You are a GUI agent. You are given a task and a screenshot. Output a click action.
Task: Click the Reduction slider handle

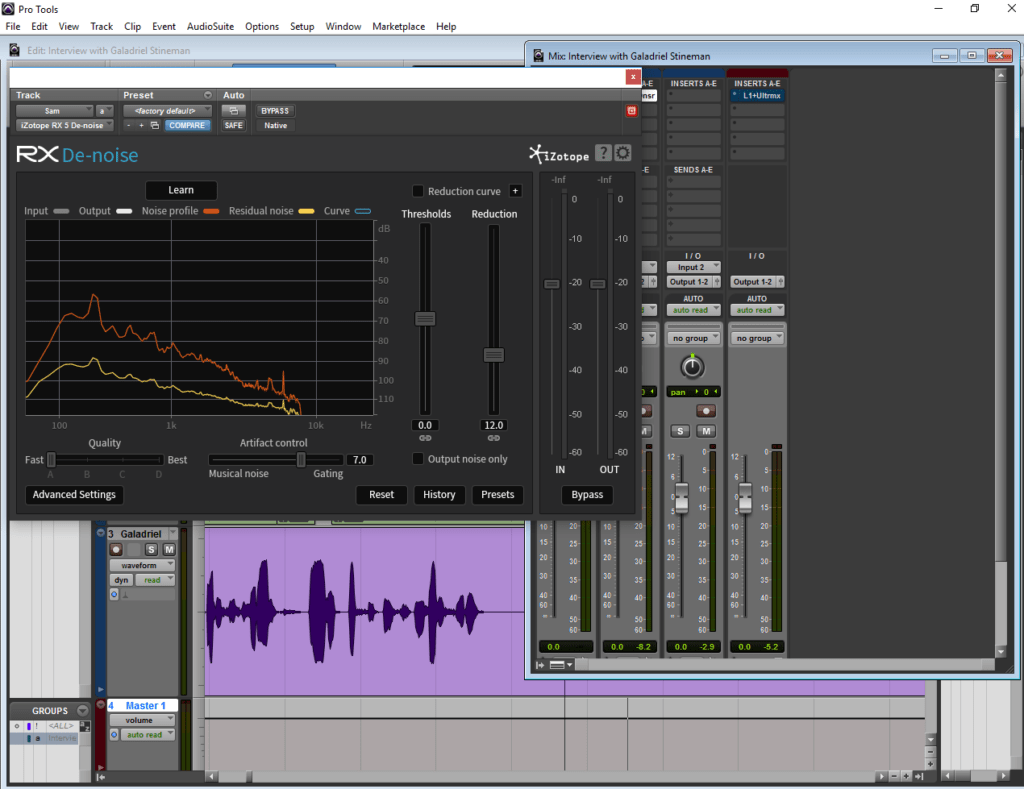click(x=493, y=355)
